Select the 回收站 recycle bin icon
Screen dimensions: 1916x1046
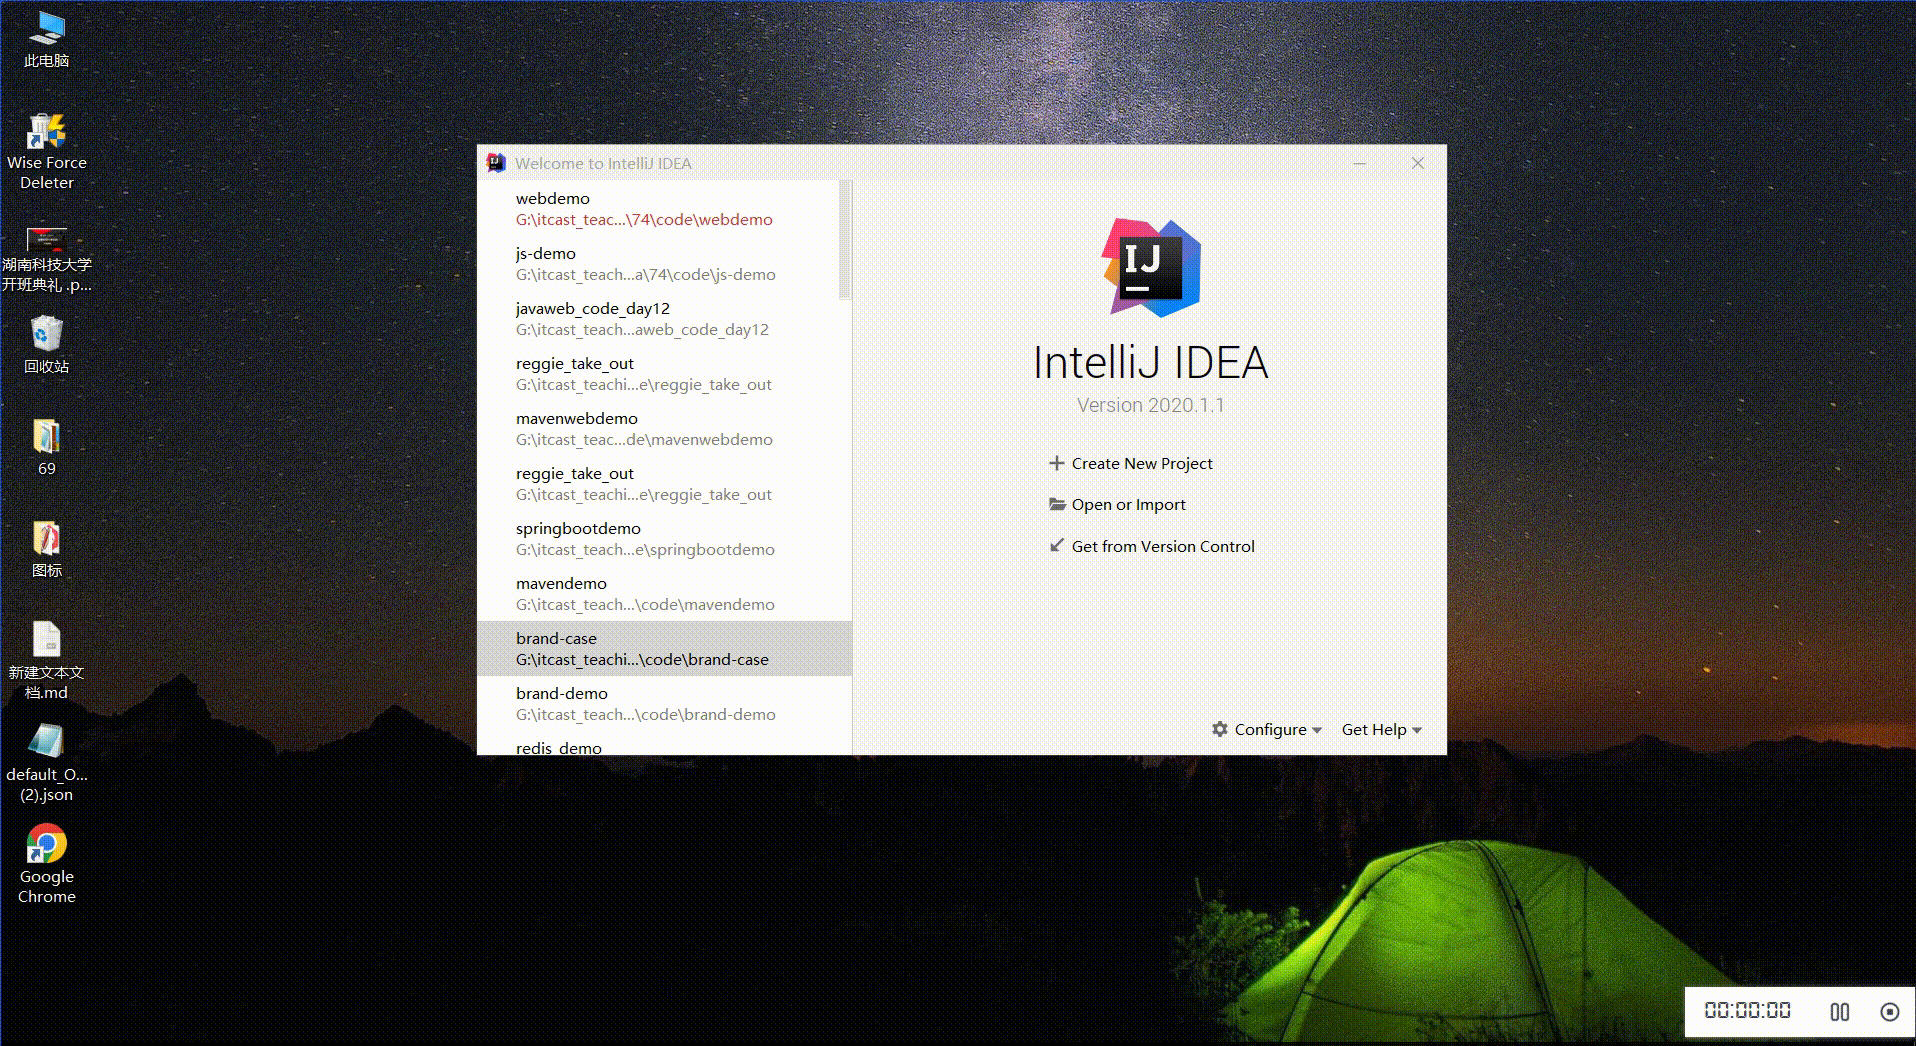tap(46, 345)
